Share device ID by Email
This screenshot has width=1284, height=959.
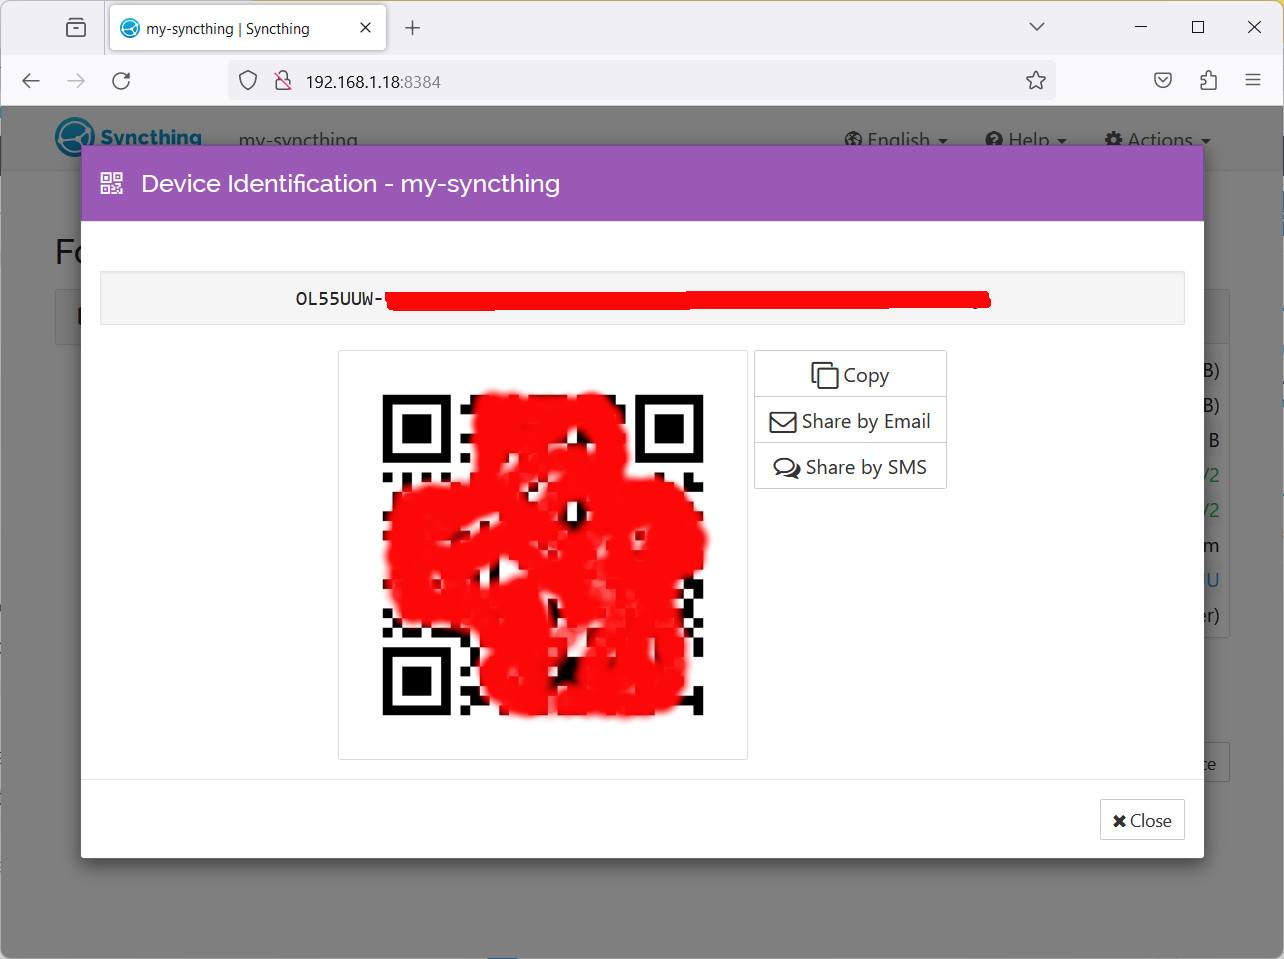[x=850, y=421]
